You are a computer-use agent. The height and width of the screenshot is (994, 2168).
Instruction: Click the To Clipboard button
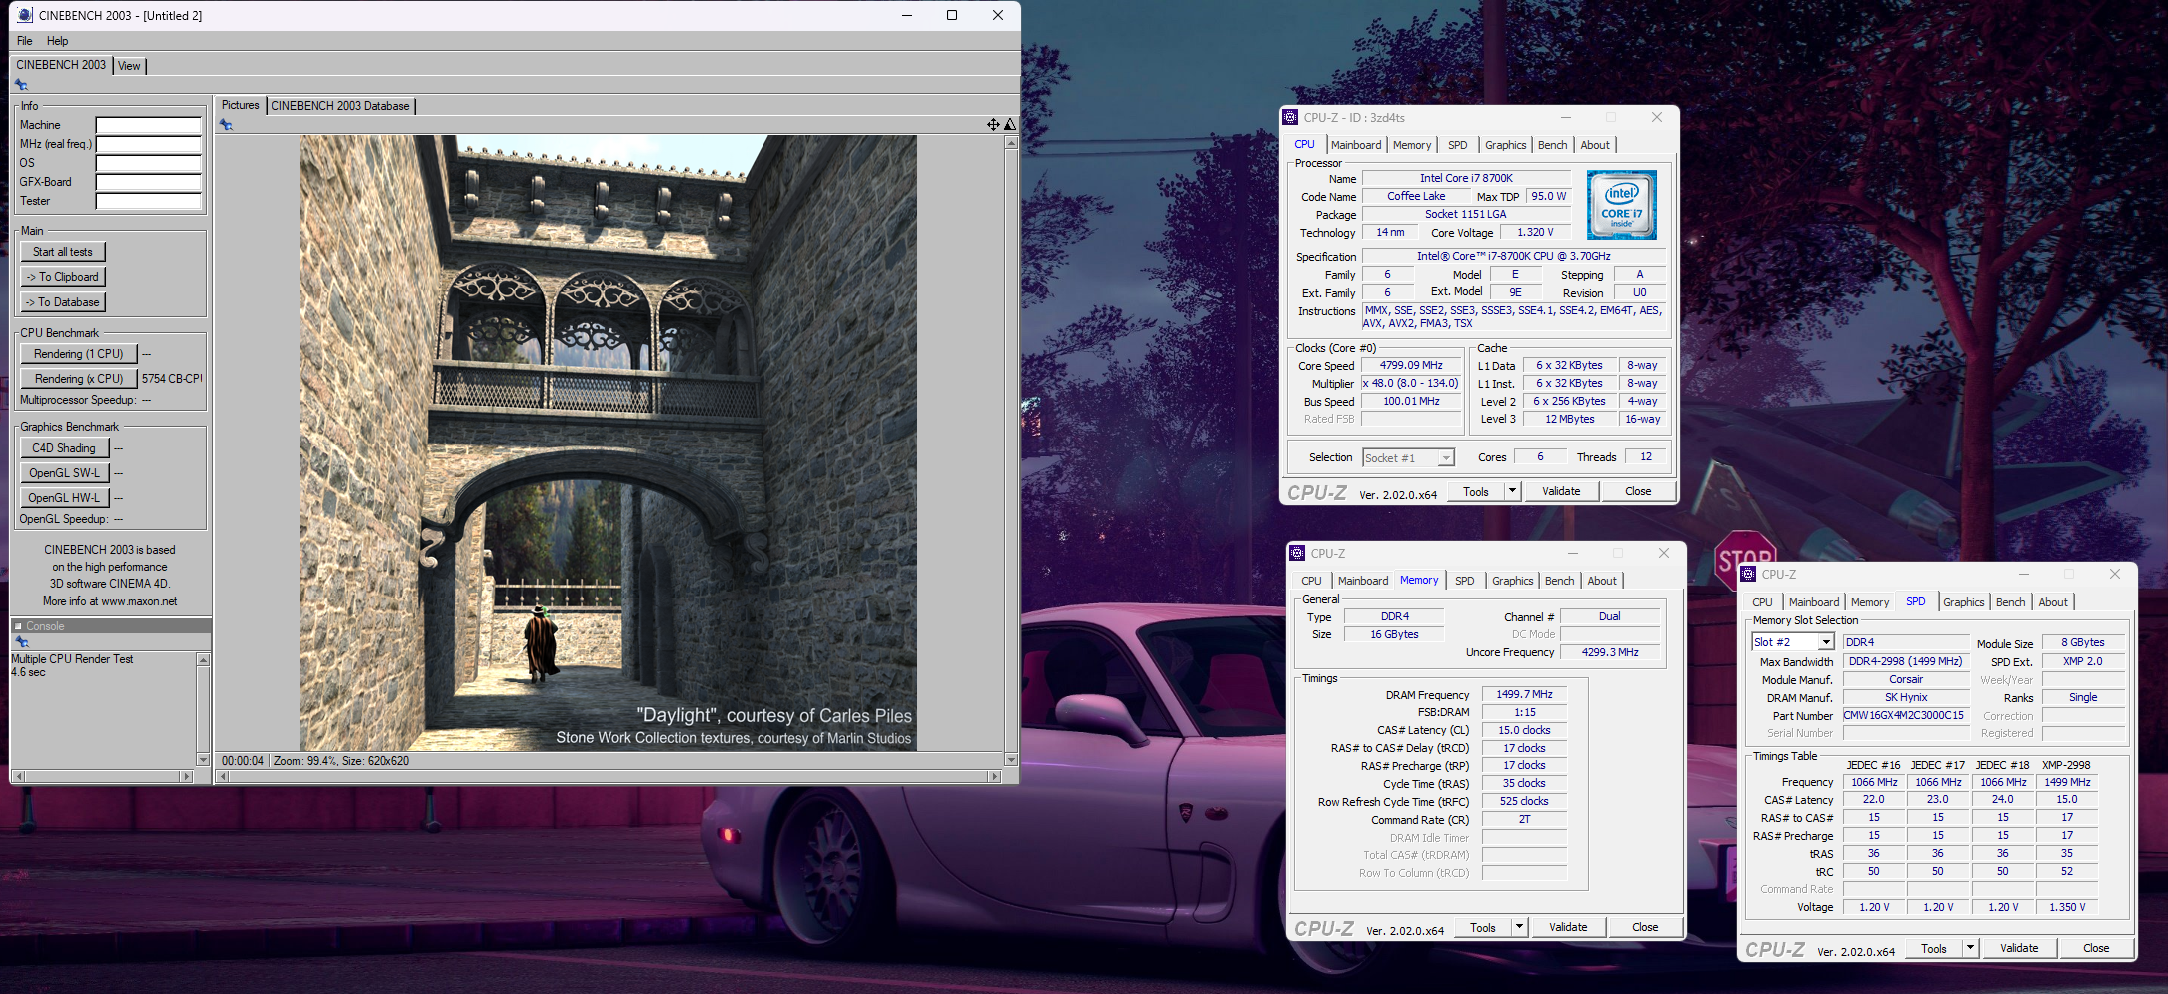[x=63, y=277]
